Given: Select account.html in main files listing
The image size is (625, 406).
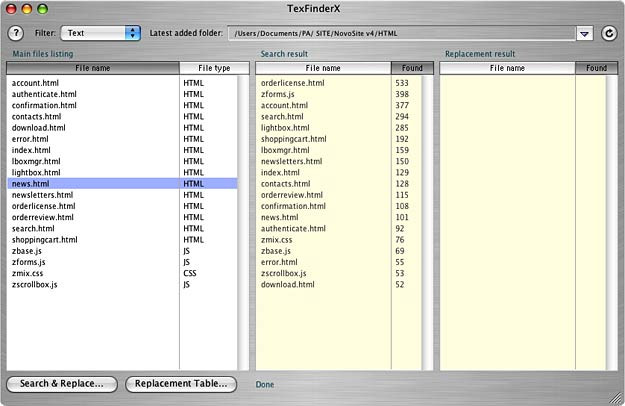Looking at the screenshot, I should click(35, 83).
